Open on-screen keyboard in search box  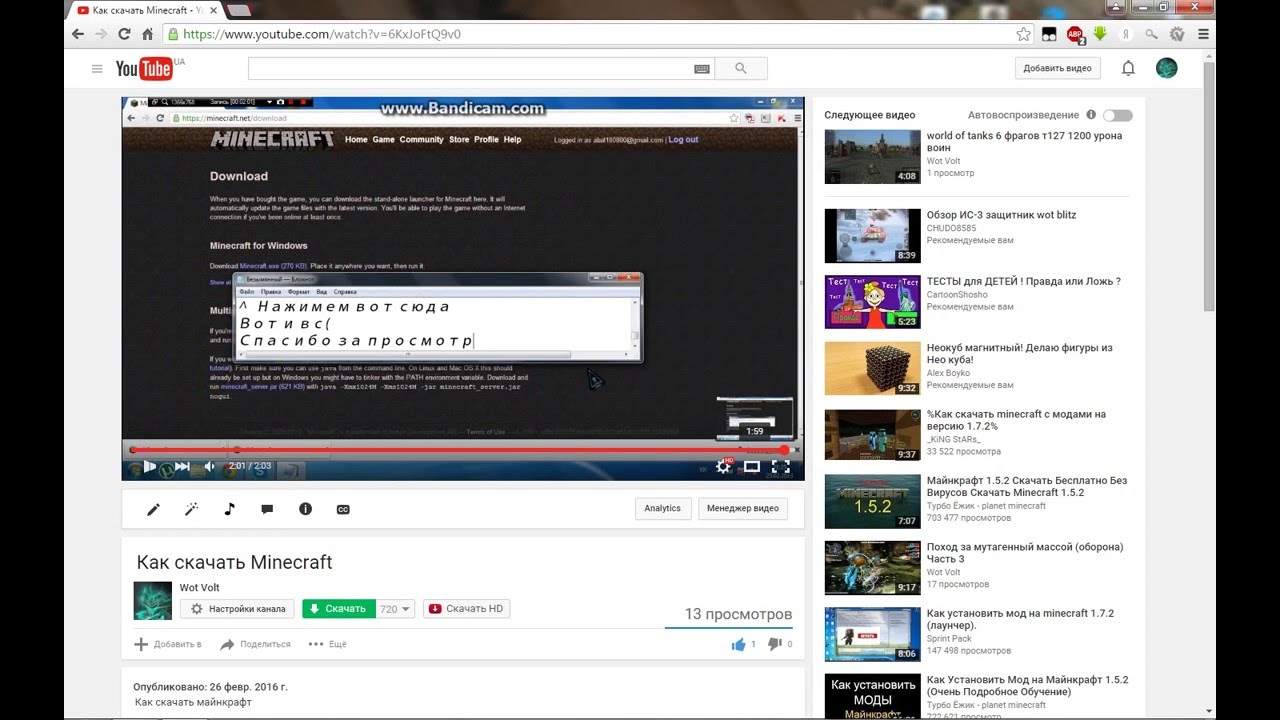coord(701,69)
